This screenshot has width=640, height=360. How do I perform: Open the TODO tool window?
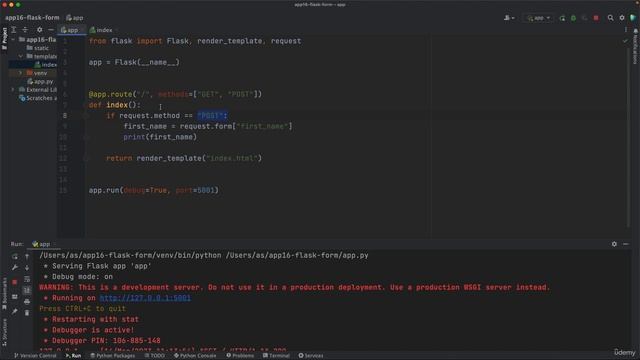tap(154, 356)
